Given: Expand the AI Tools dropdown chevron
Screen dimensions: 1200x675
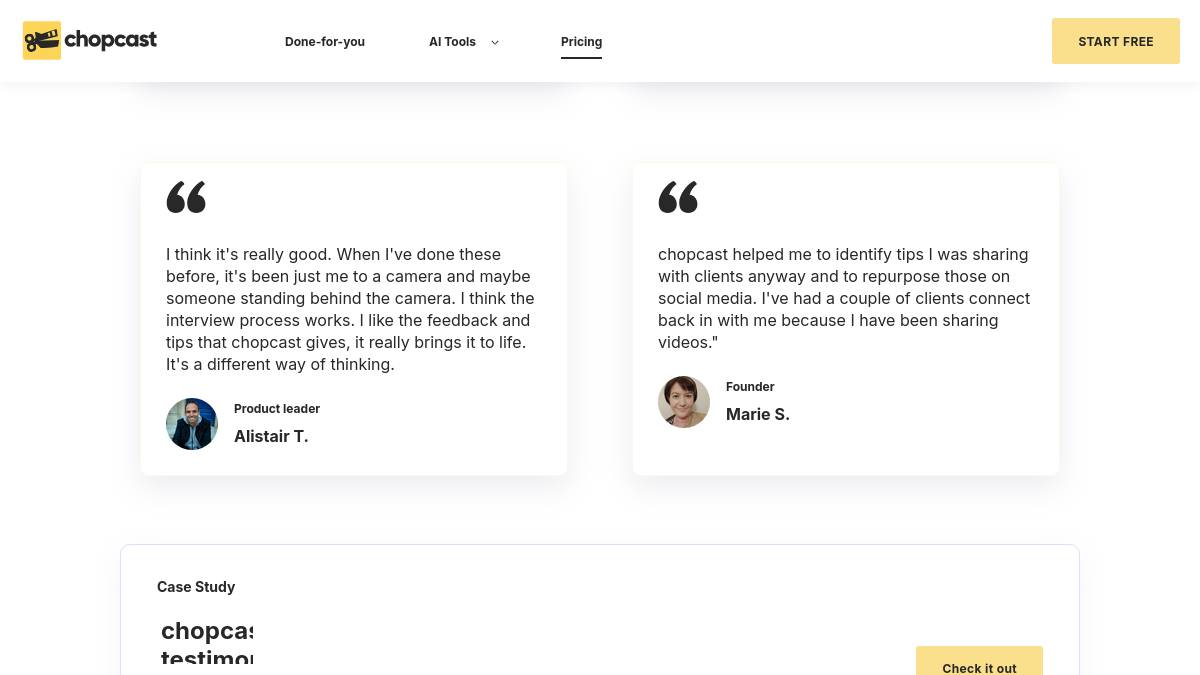Looking at the screenshot, I should [x=494, y=42].
